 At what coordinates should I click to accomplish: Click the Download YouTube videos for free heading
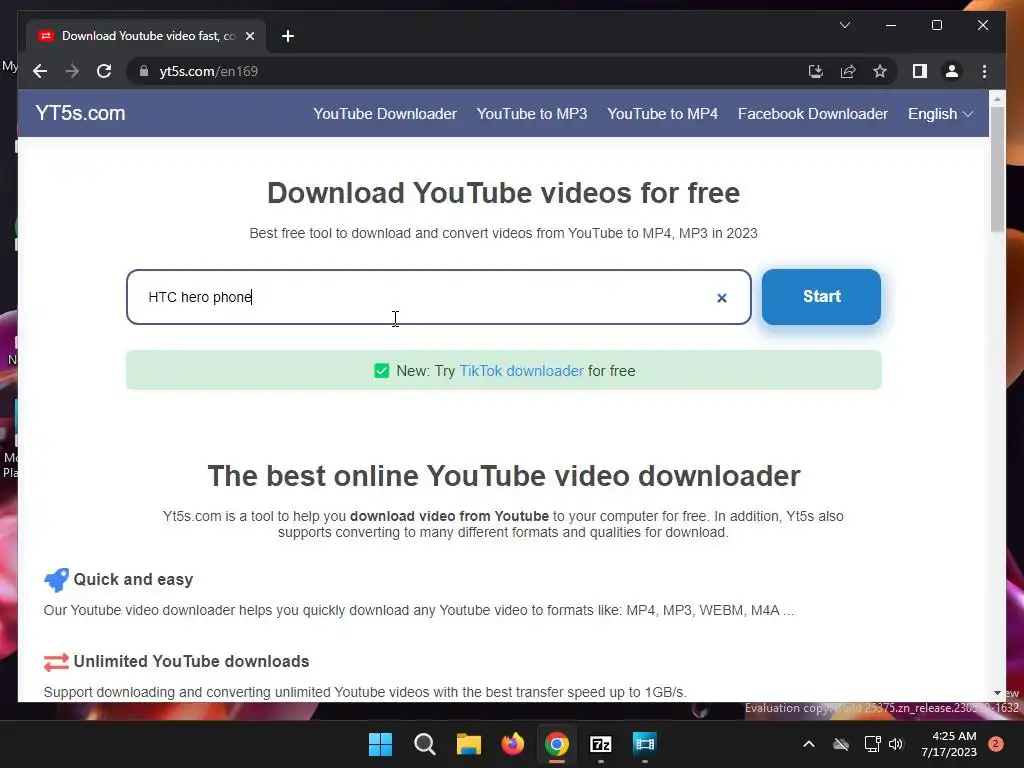click(x=504, y=193)
